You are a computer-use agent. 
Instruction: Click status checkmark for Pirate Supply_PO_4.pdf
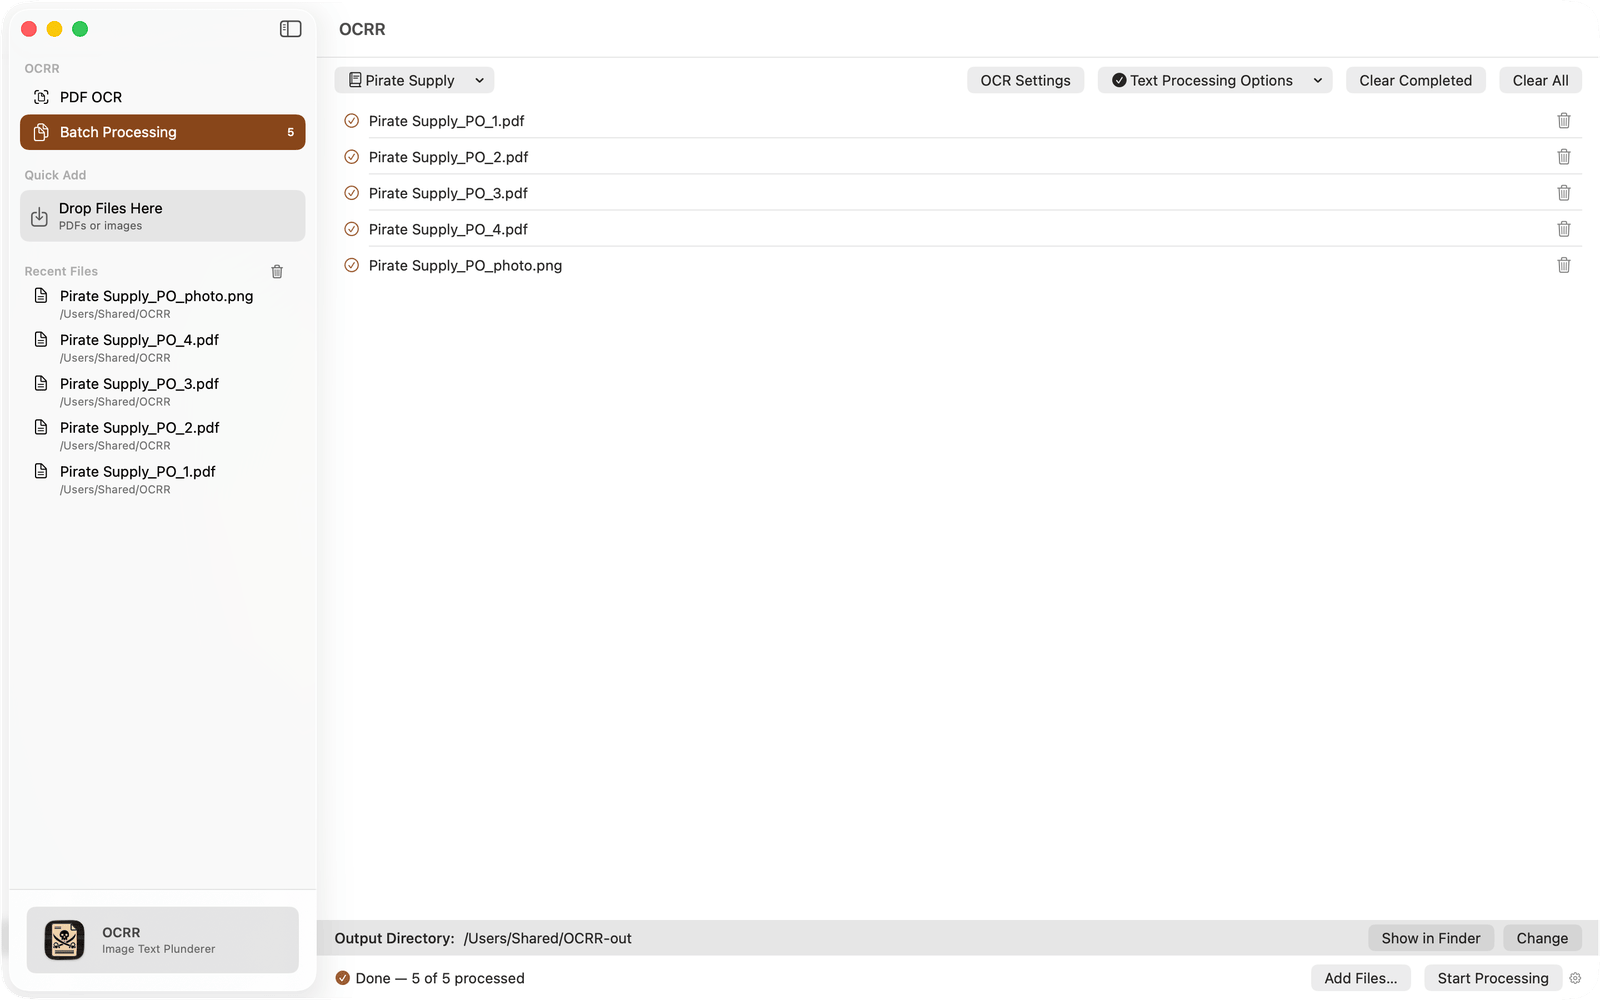point(352,229)
